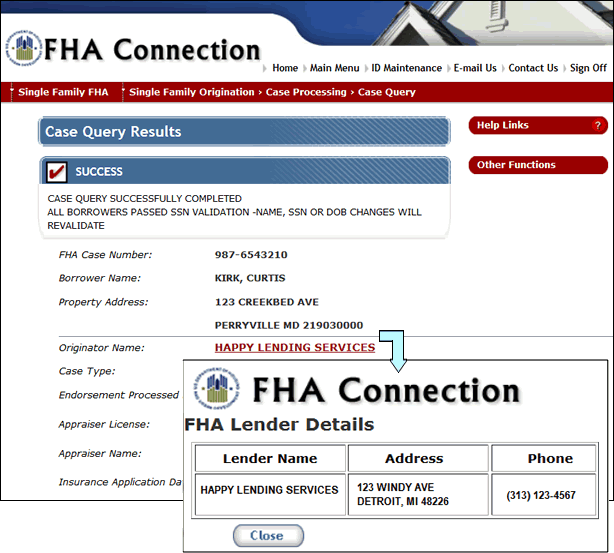The image size is (614, 553).
Task: Click the question mark icon on Help Links
Action: [x=598, y=125]
